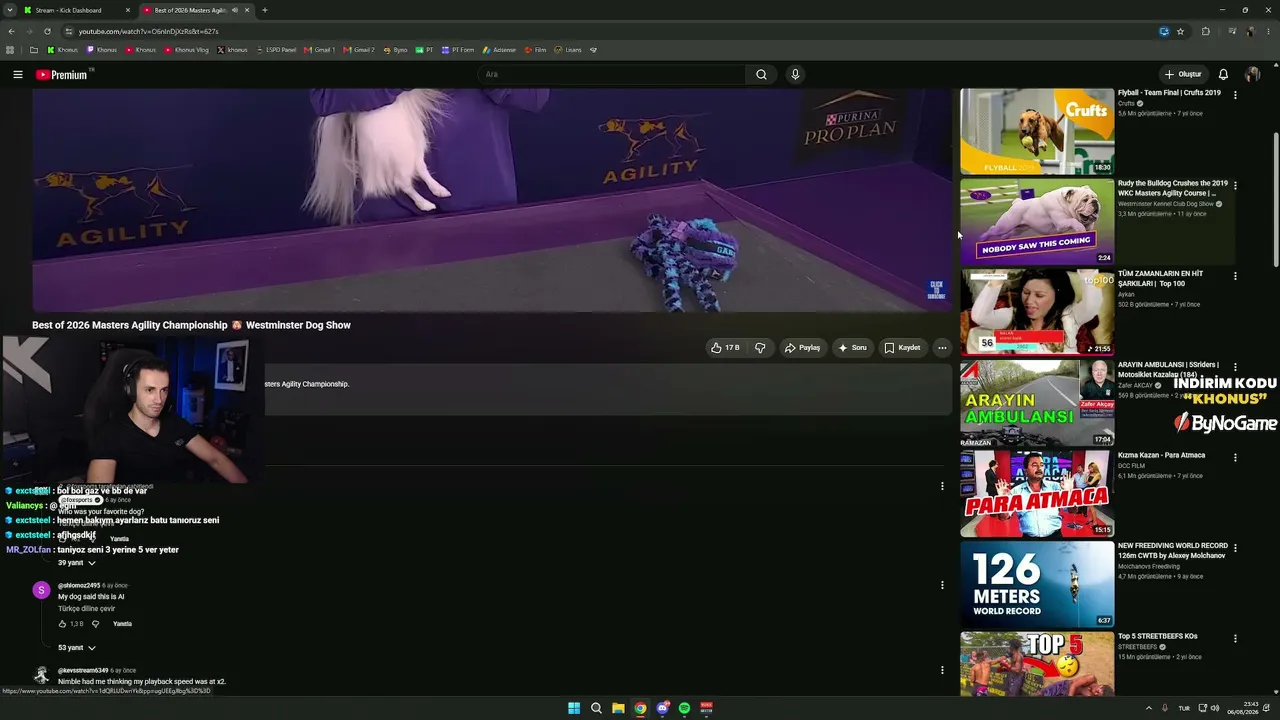Open options for Rudy the Bulldog video
This screenshot has height=720, width=1280.
pos(1235,185)
